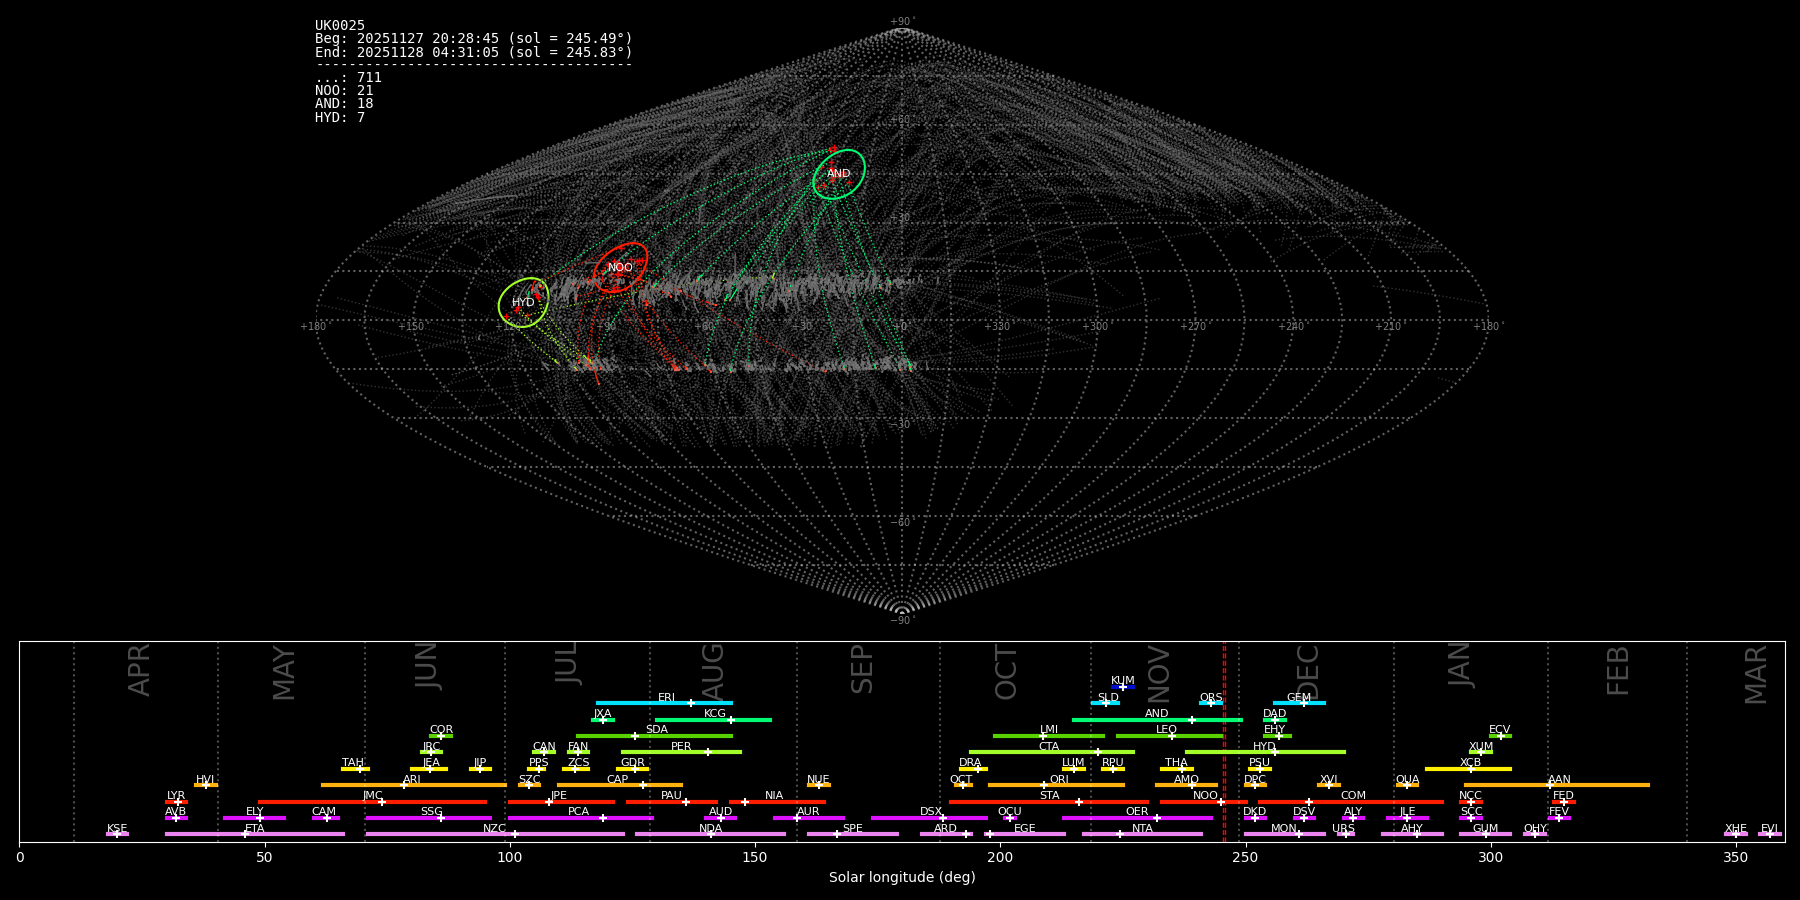1800x900 pixels.
Task: Click the 'Beg: 20251127 20:28:45' line
Action: pyautogui.click(x=474, y=39)
